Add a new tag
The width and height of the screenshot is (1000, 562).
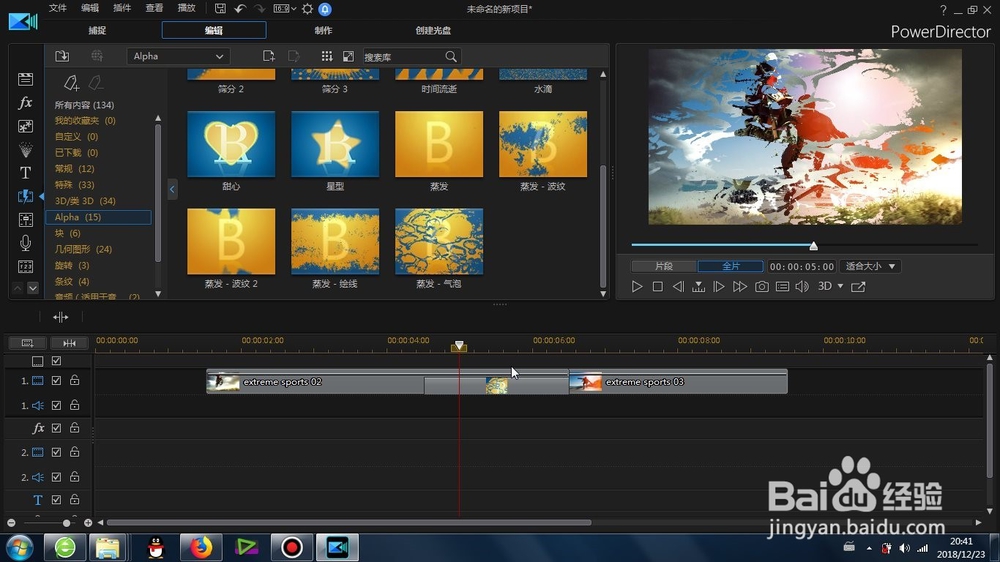point(71,82)
